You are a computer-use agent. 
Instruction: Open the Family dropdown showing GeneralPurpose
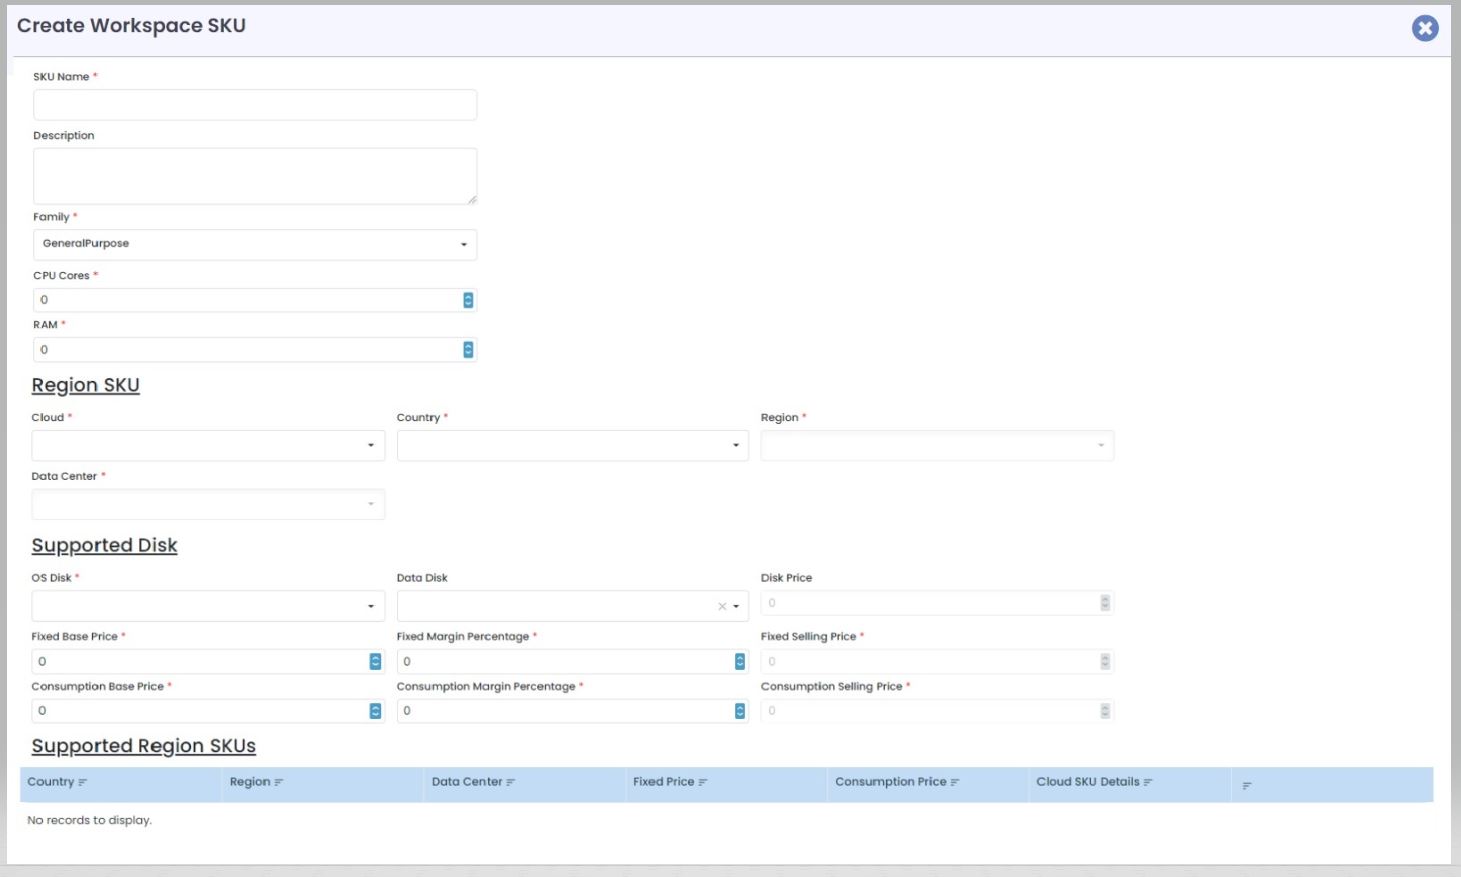[255, 244]
